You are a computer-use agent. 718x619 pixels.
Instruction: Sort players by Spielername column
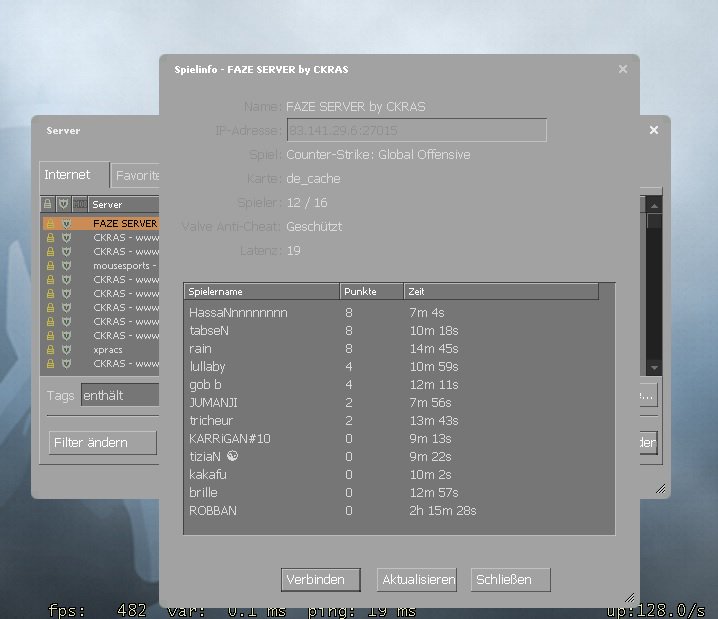262,291
